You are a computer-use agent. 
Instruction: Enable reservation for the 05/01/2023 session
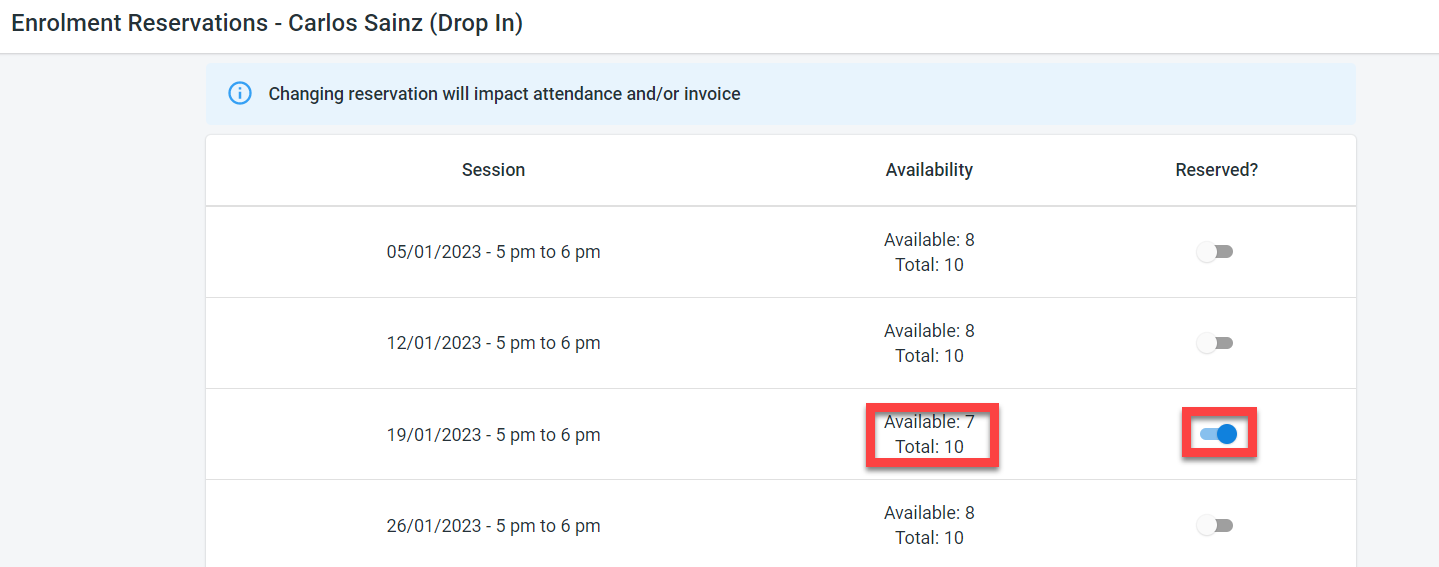(1215, 252)
